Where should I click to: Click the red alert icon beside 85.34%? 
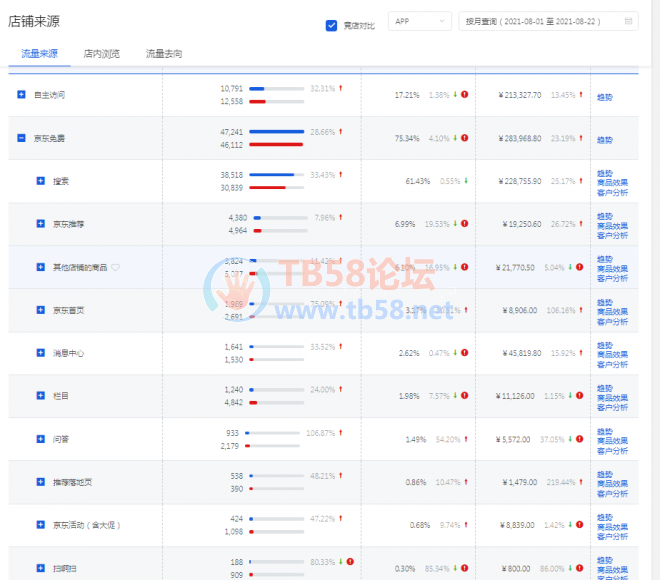tap(465, 568)
